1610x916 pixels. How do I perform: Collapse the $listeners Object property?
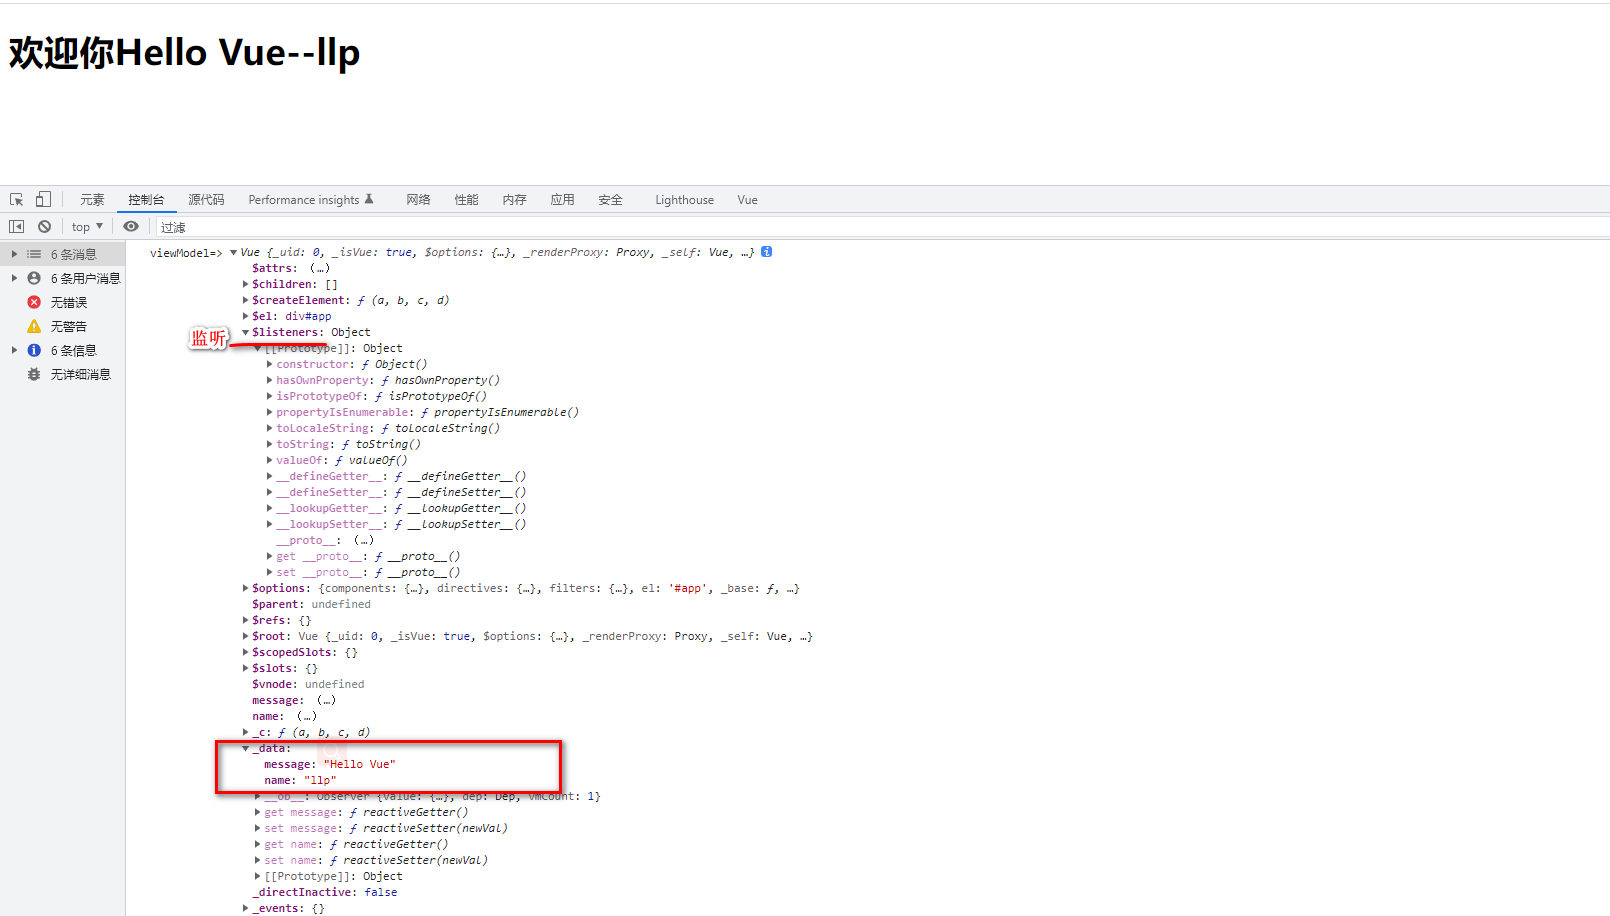coord(245,332)
